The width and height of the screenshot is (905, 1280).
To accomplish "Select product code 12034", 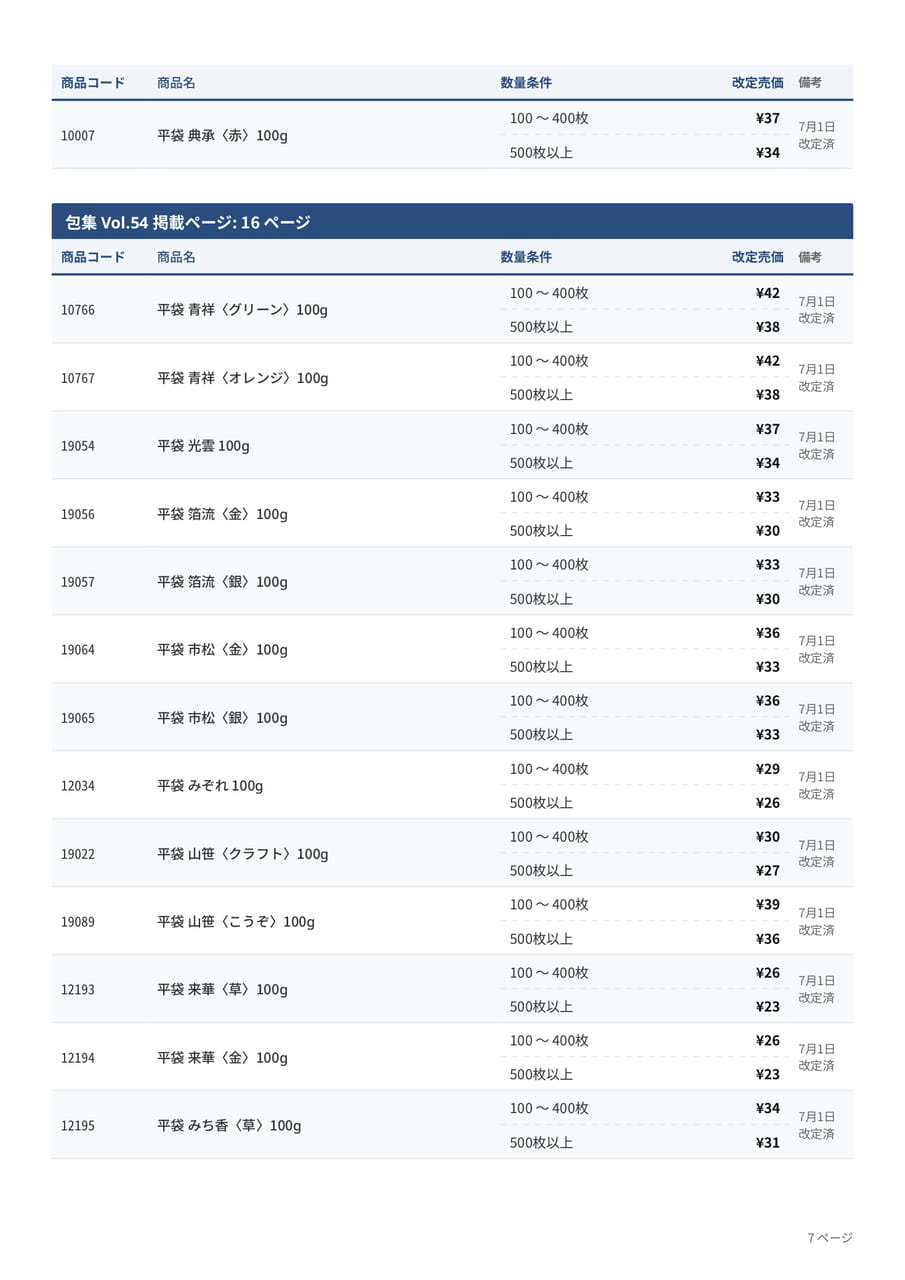I will pyautogui.click(x=78, y=786).
